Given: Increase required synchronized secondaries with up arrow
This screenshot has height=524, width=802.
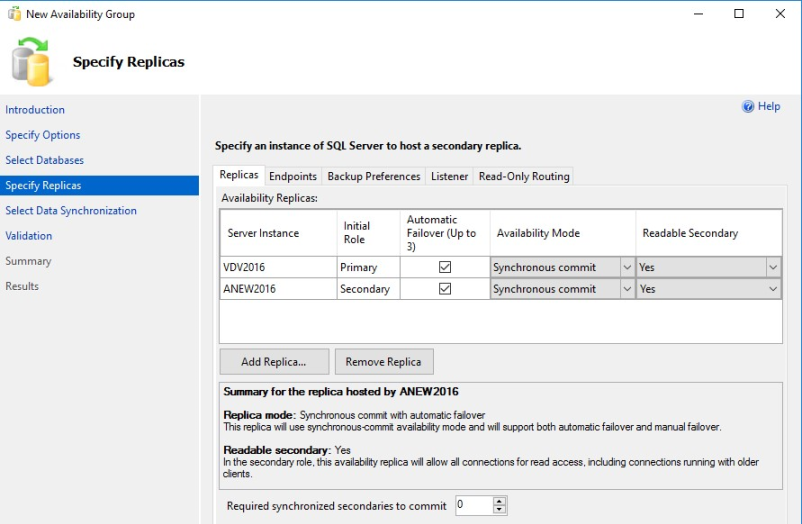Looking at the screenshot, I should (x=500, y=501).
